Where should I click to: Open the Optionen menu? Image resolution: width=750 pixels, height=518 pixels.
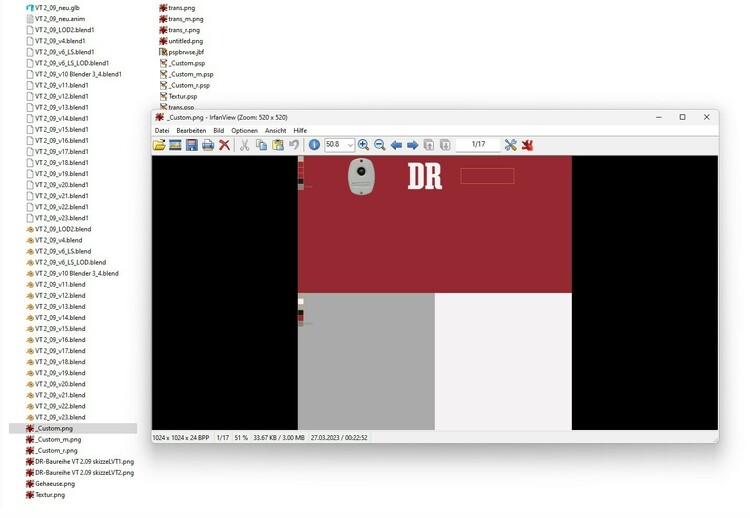244,131
